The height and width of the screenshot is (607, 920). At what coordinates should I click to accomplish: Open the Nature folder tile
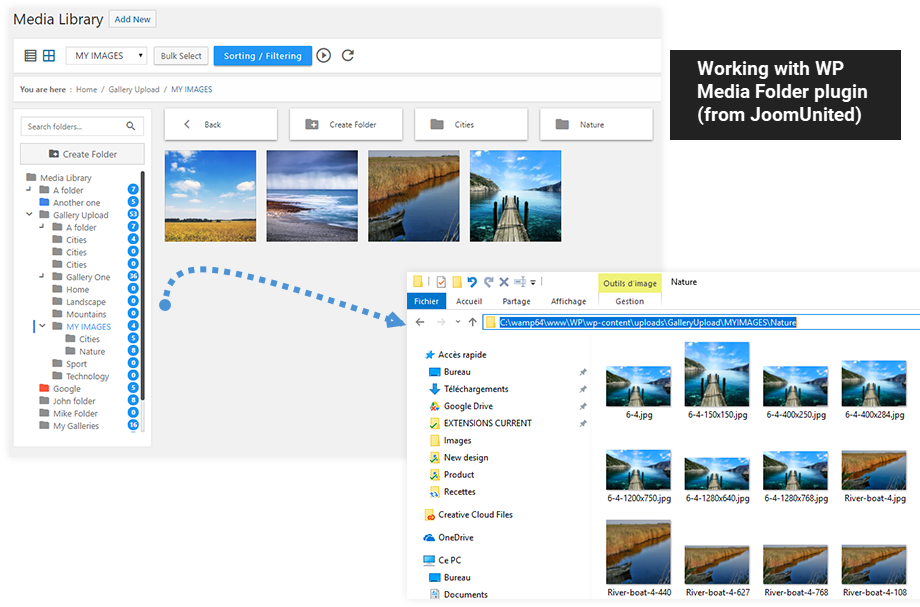click(x=596, y=124)
